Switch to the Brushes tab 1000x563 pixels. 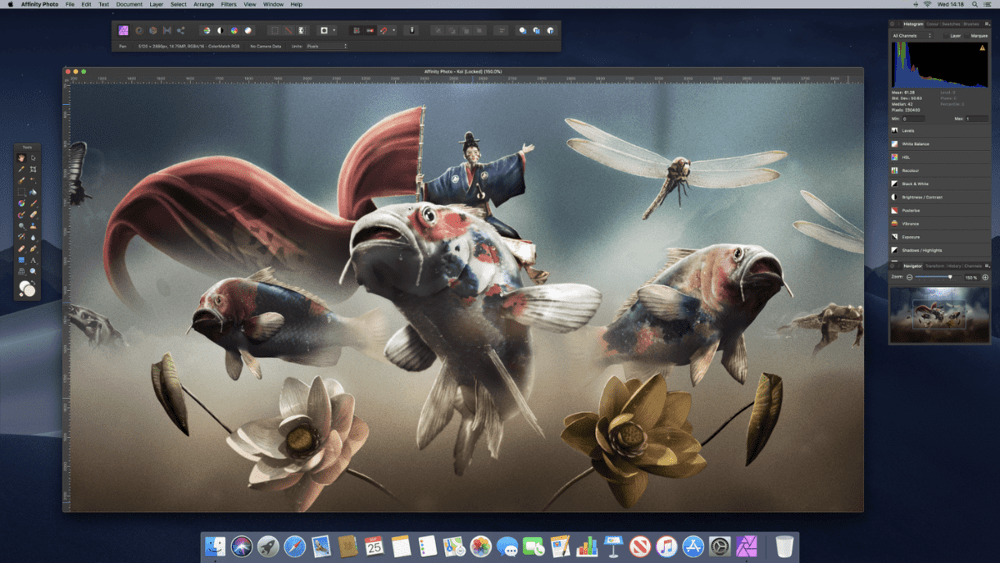(x=971, y=24)
